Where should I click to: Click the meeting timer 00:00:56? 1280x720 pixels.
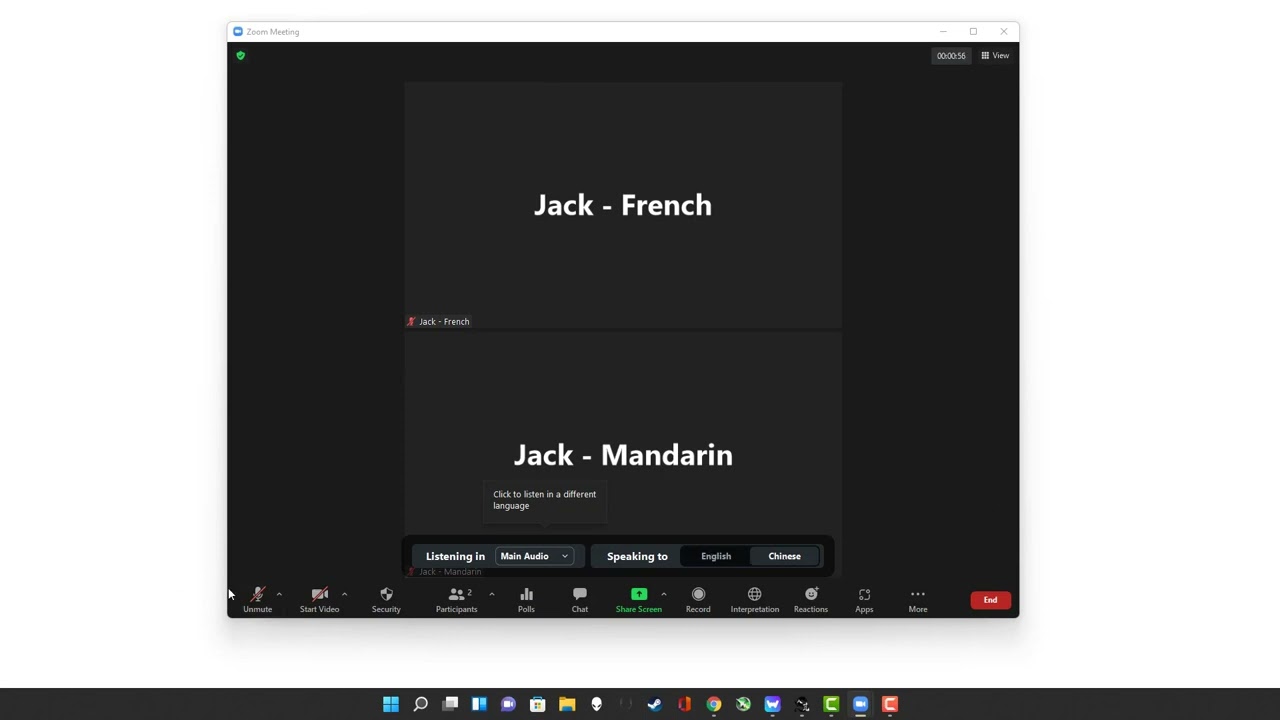point(951,55)
